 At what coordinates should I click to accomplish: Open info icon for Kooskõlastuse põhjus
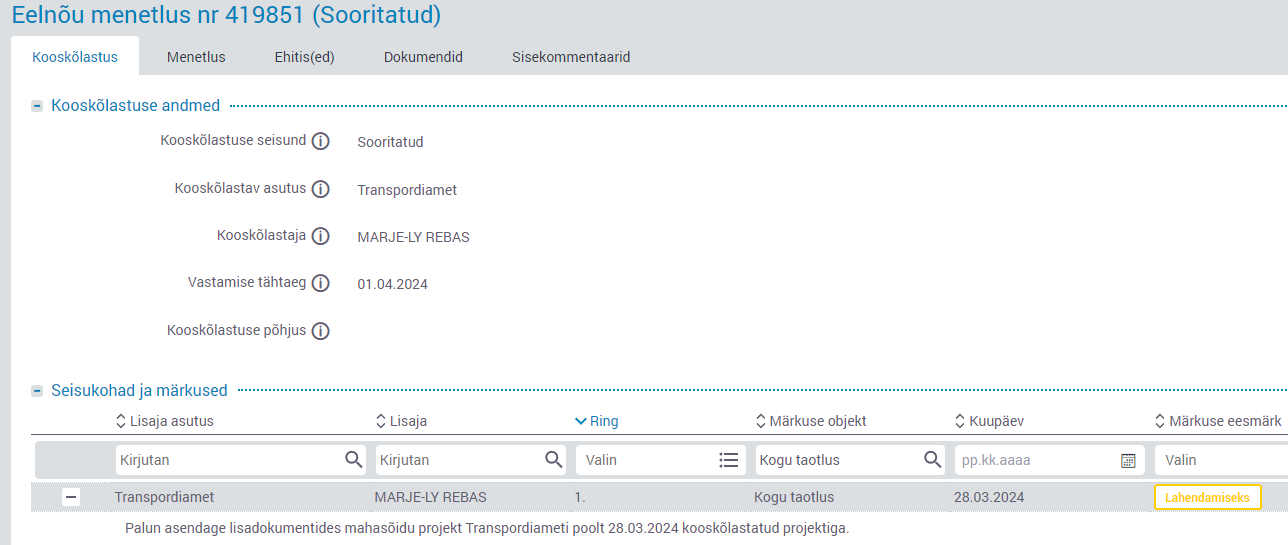point(320,331)
